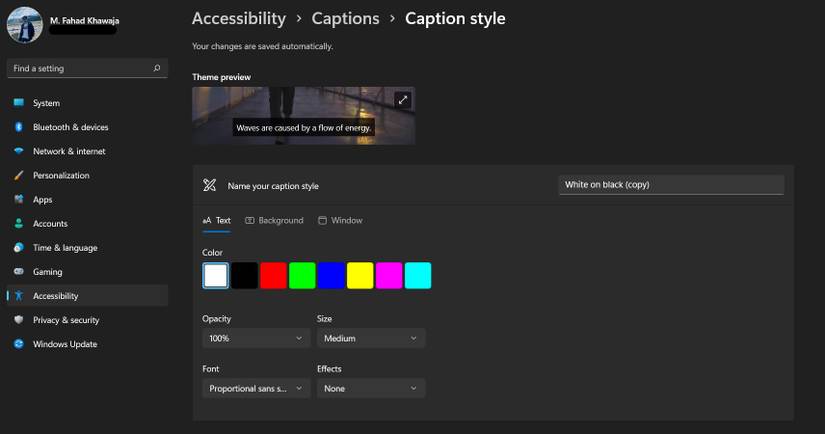Viewport: 825px width, 434px height.
Task: Open the Font dropdown Proportional sans
Action: click(x=256, y=388)
